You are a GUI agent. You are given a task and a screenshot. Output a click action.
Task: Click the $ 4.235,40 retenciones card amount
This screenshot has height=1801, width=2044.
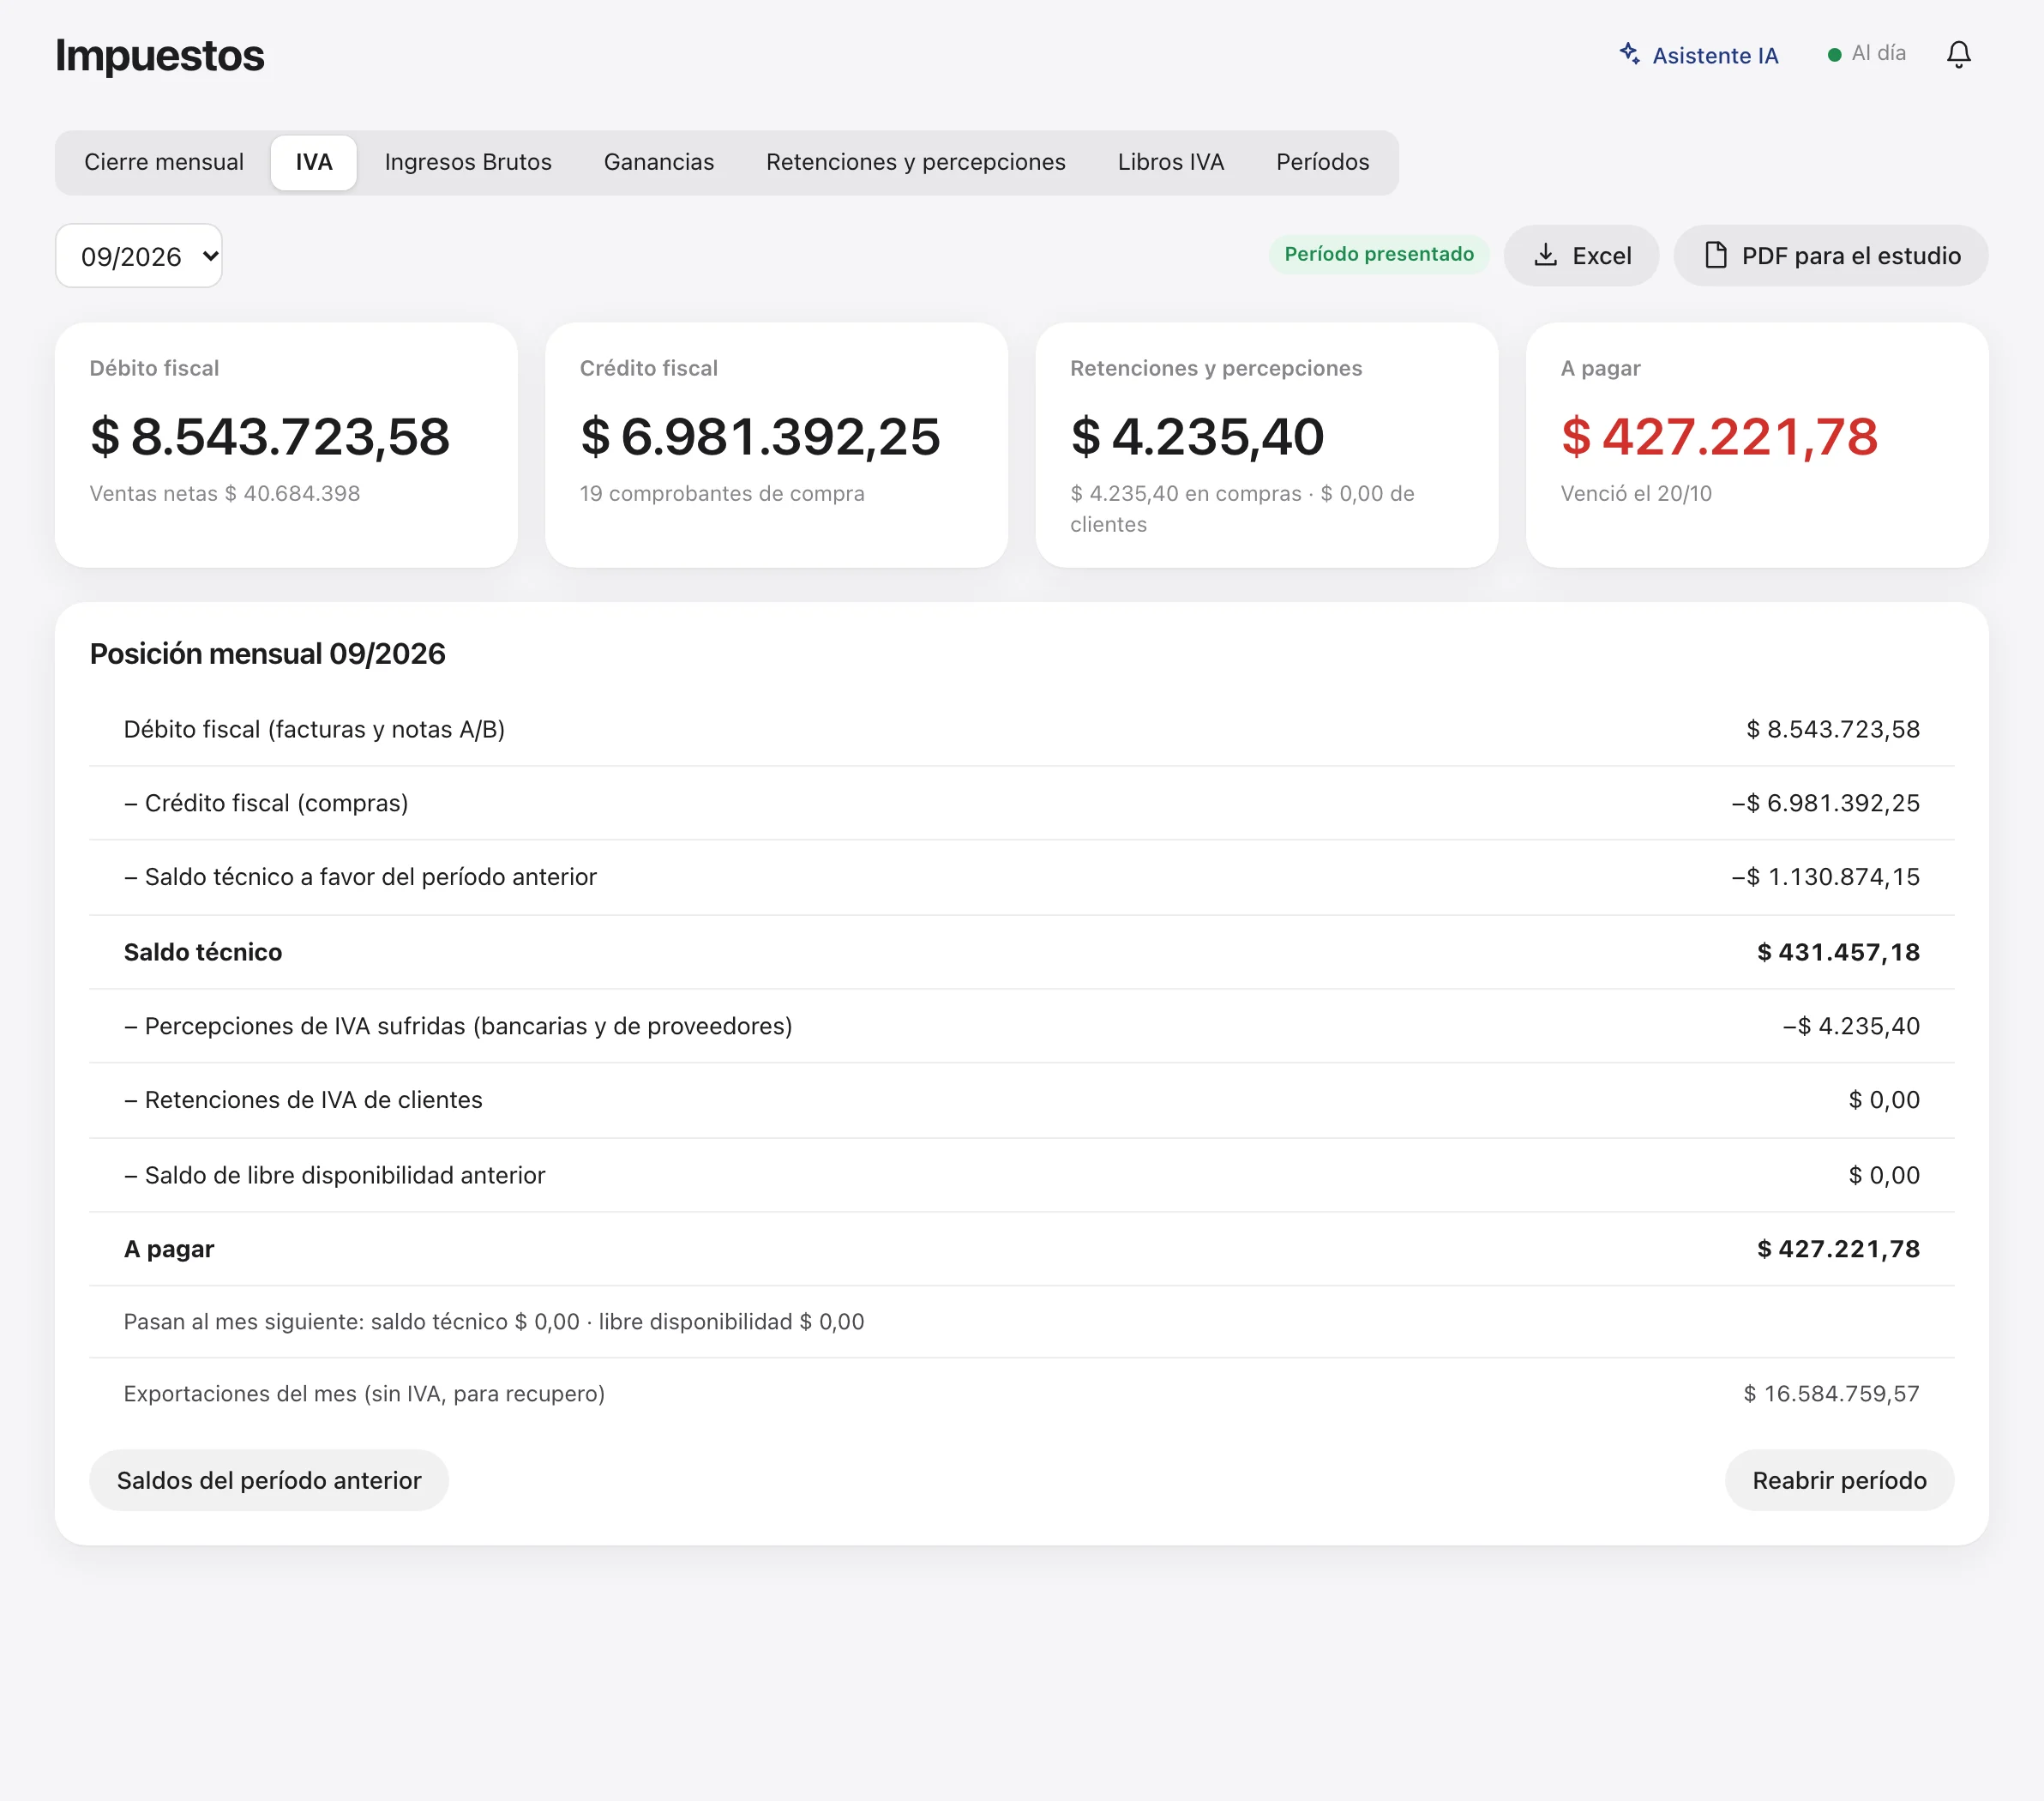point(1197,437)
